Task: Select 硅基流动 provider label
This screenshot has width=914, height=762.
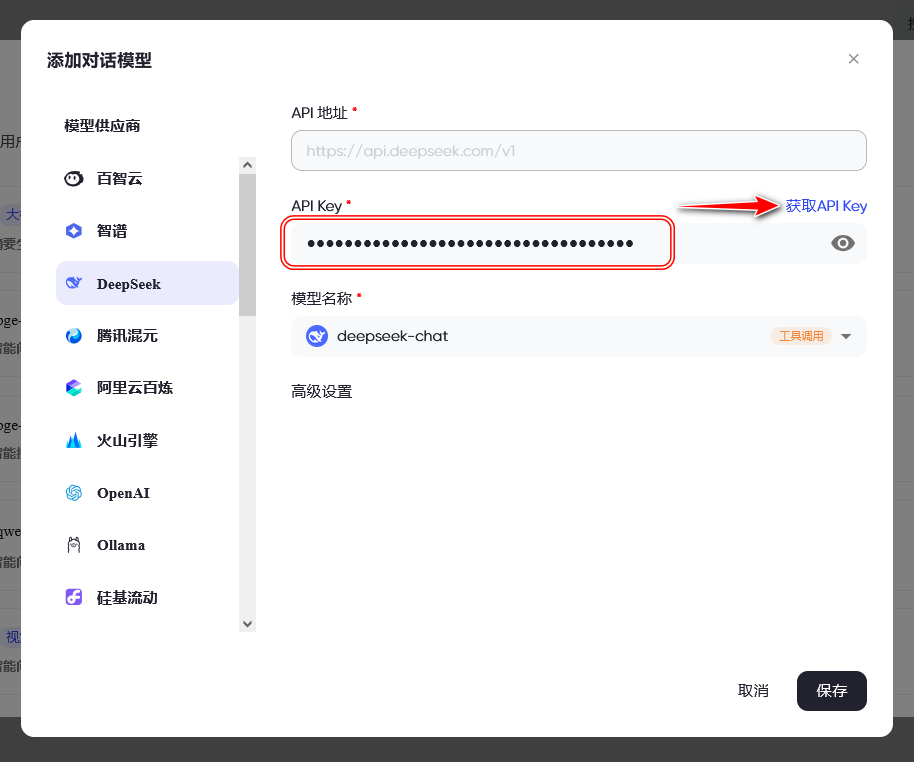Action: pos(127,598)
